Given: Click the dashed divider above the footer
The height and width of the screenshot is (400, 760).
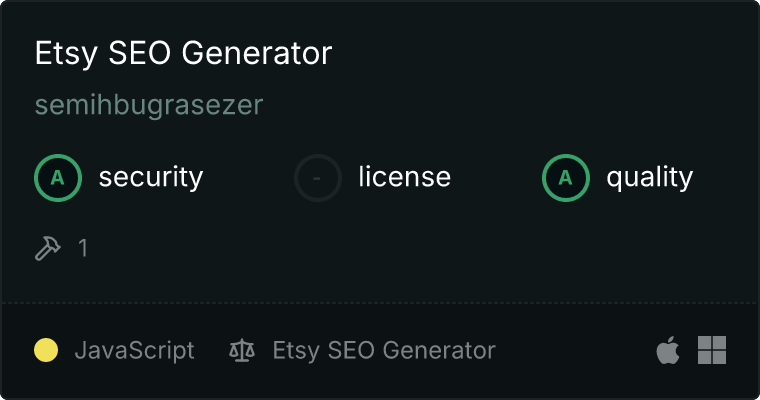Looking at the screenshot, I should click(x=380, y=302).
